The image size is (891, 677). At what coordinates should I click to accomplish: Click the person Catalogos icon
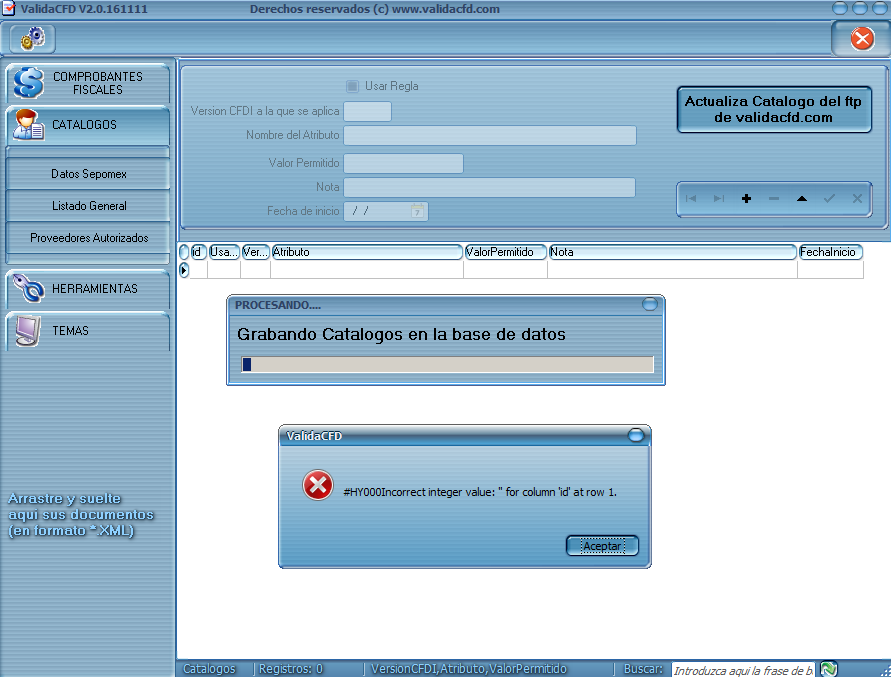[x=28, y=125]
